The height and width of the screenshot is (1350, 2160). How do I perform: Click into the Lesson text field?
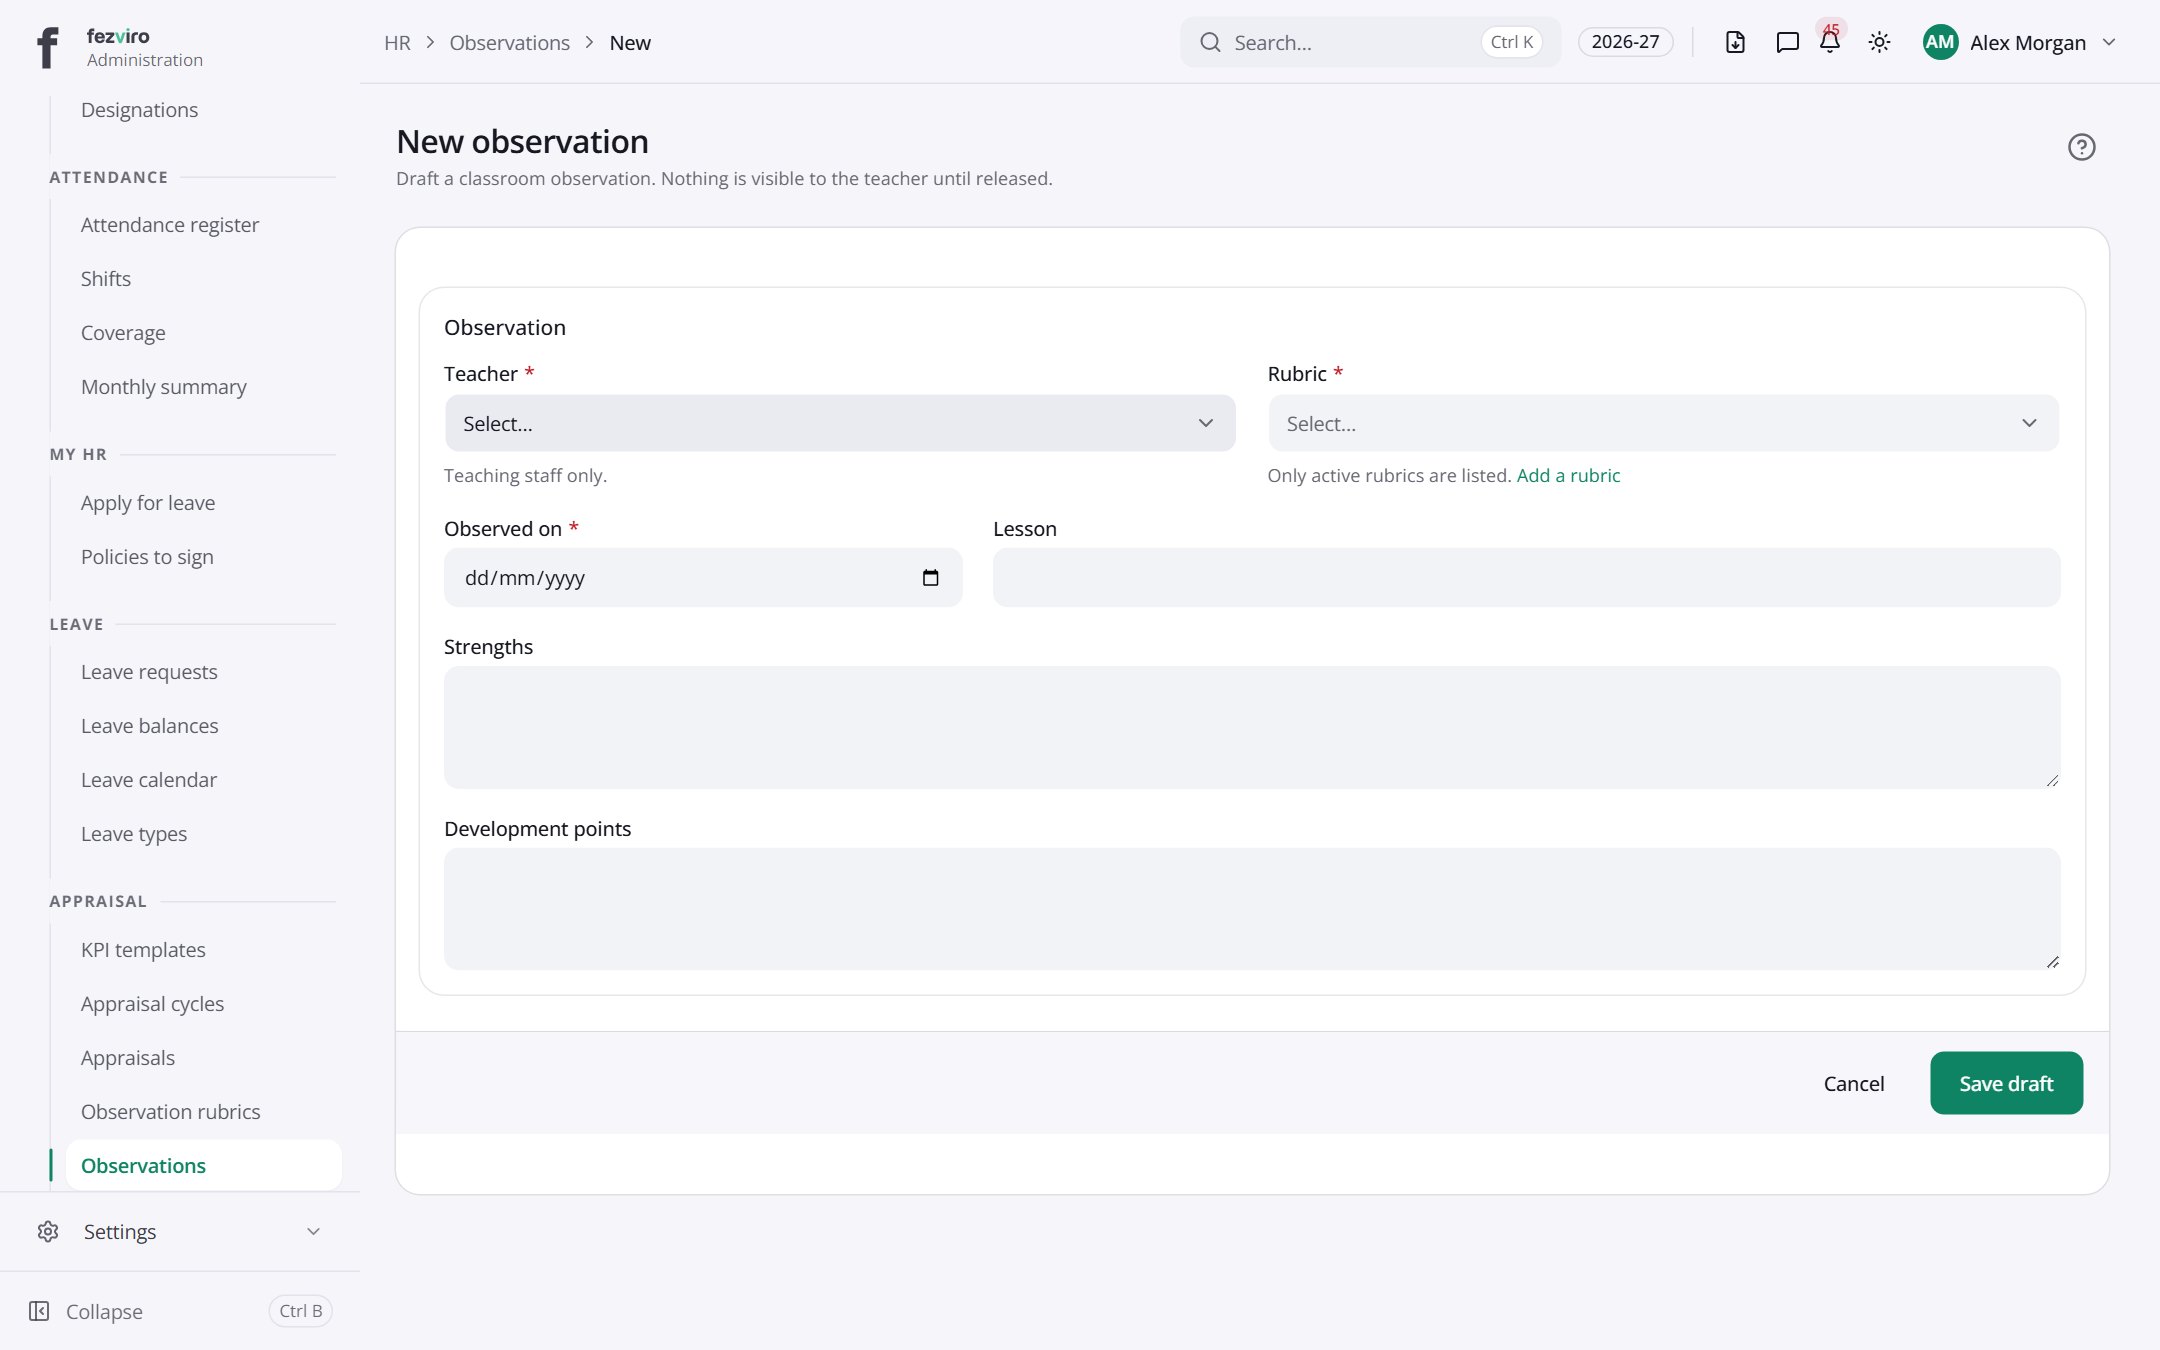point(1526,577)
